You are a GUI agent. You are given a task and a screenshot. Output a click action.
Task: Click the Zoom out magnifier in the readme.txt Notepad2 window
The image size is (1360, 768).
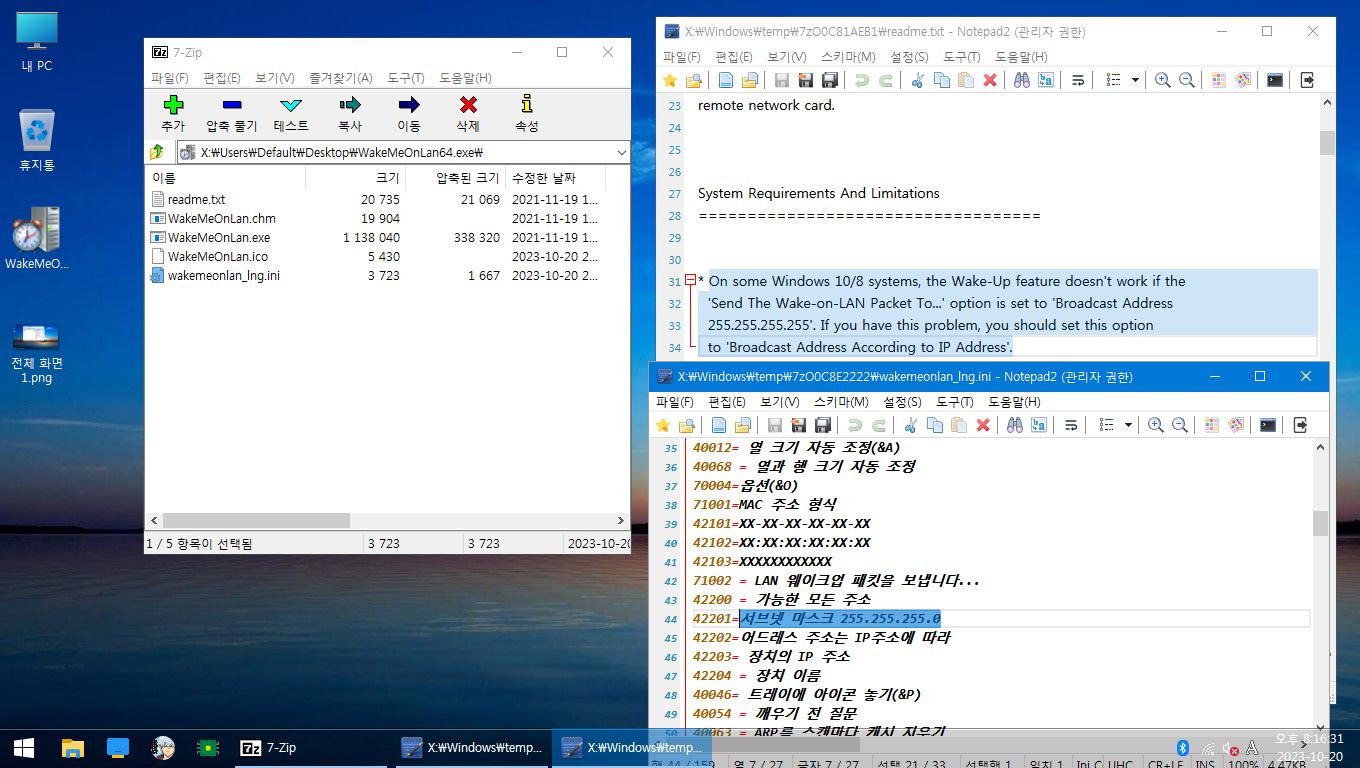[1186, 80]
